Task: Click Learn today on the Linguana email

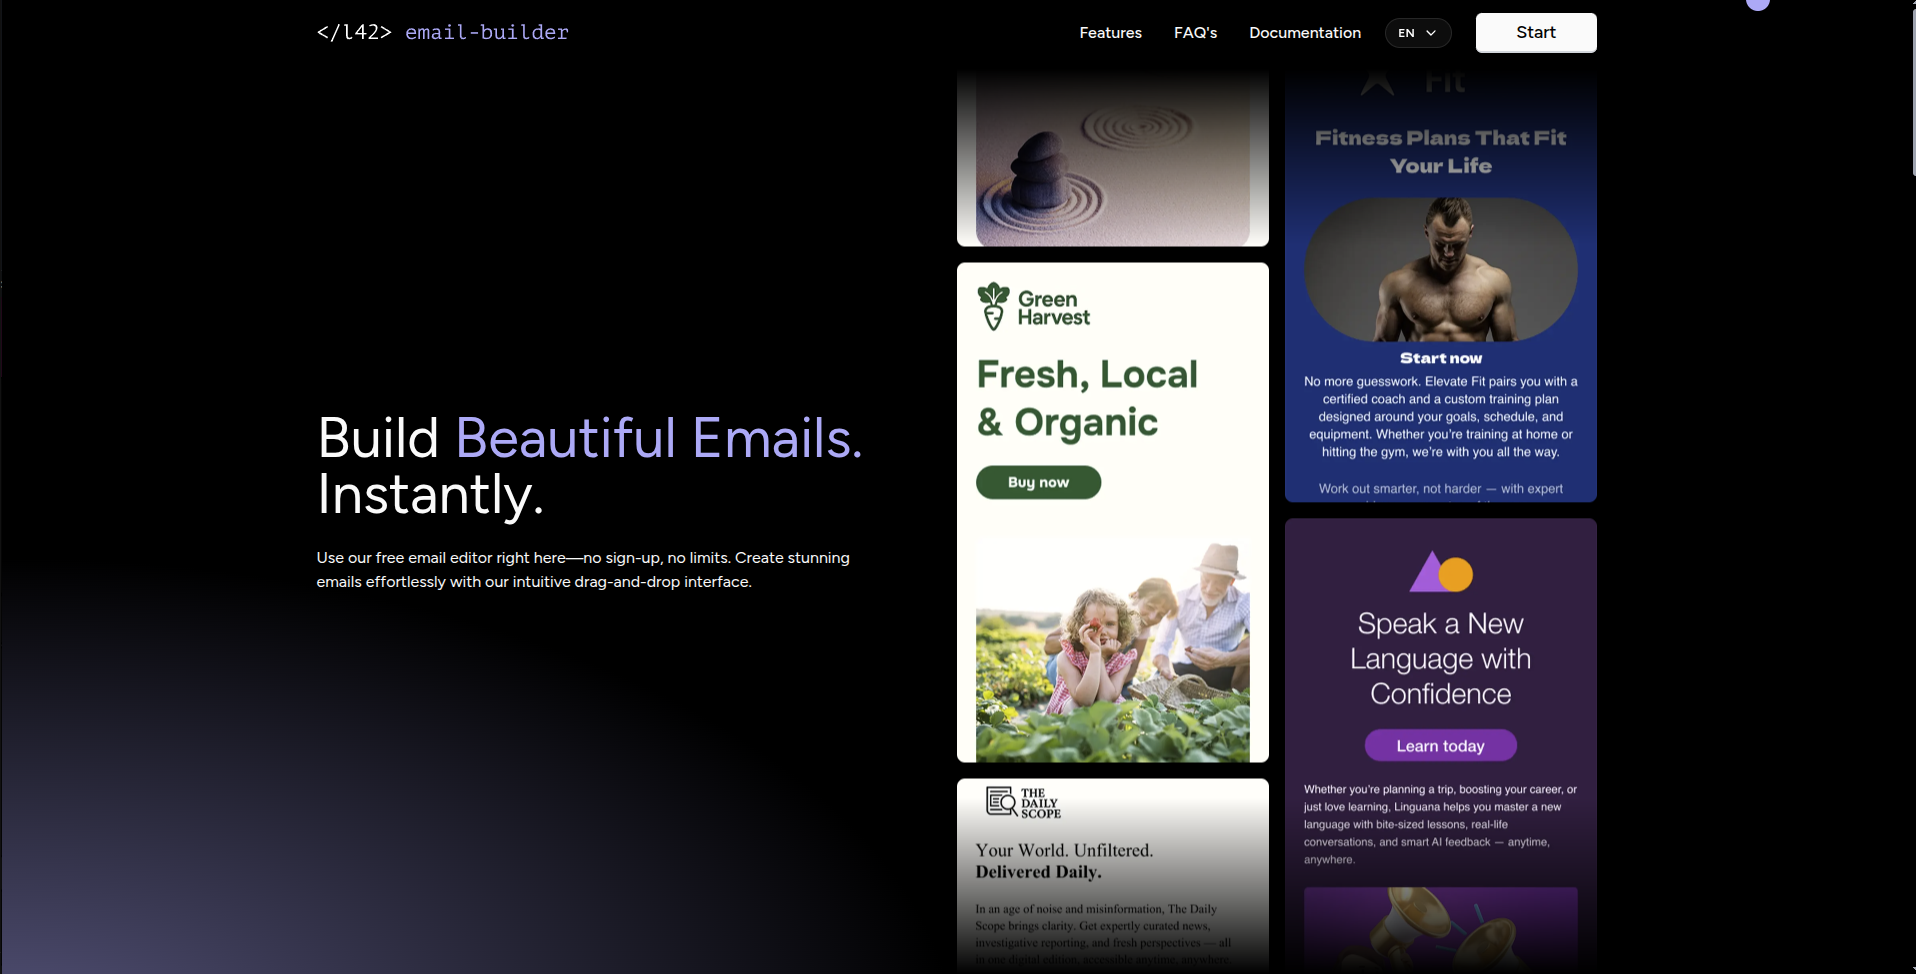Action: pyautogui.click(x=1440, y=745)
